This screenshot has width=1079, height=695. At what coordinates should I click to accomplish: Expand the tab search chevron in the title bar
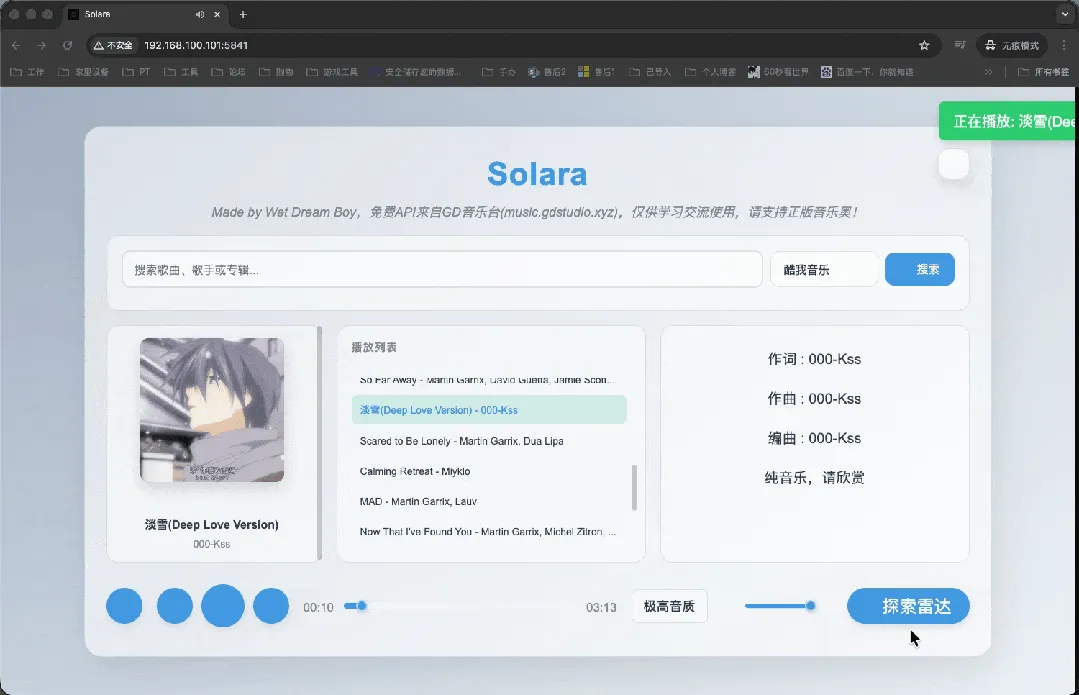click(x=1063, y=15)
